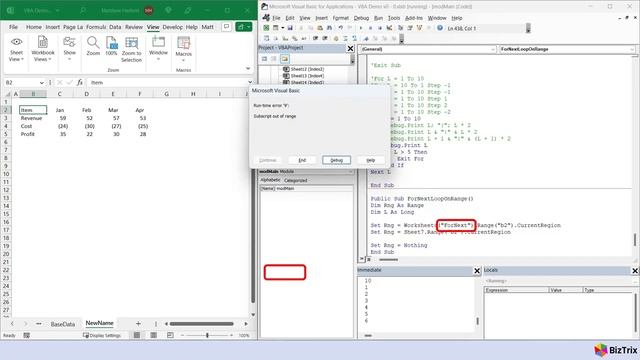Click Display Settings in Excel status bar
640x360 pixels.
point(102,336)
